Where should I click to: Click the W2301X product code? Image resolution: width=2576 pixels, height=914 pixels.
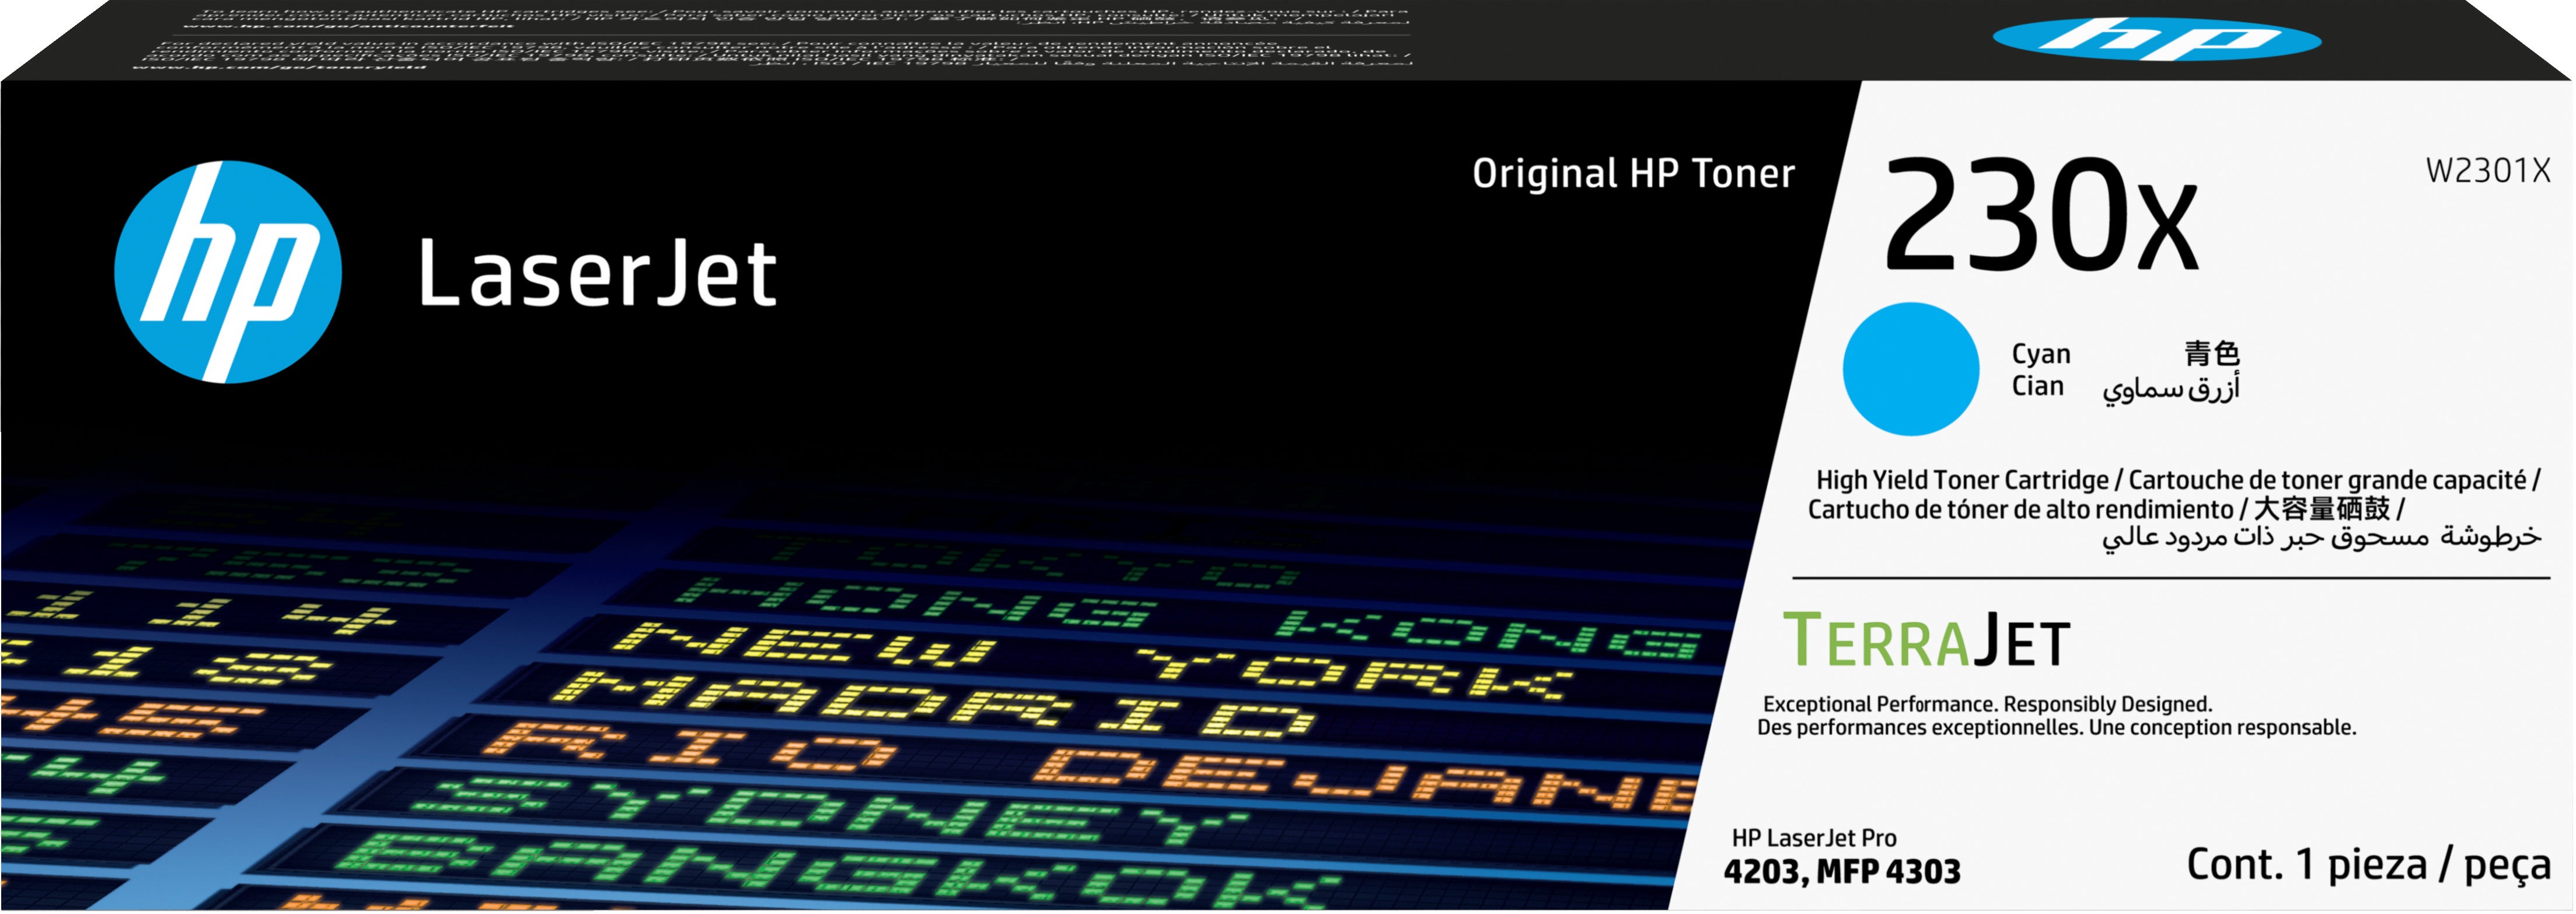click(2487, 170)
